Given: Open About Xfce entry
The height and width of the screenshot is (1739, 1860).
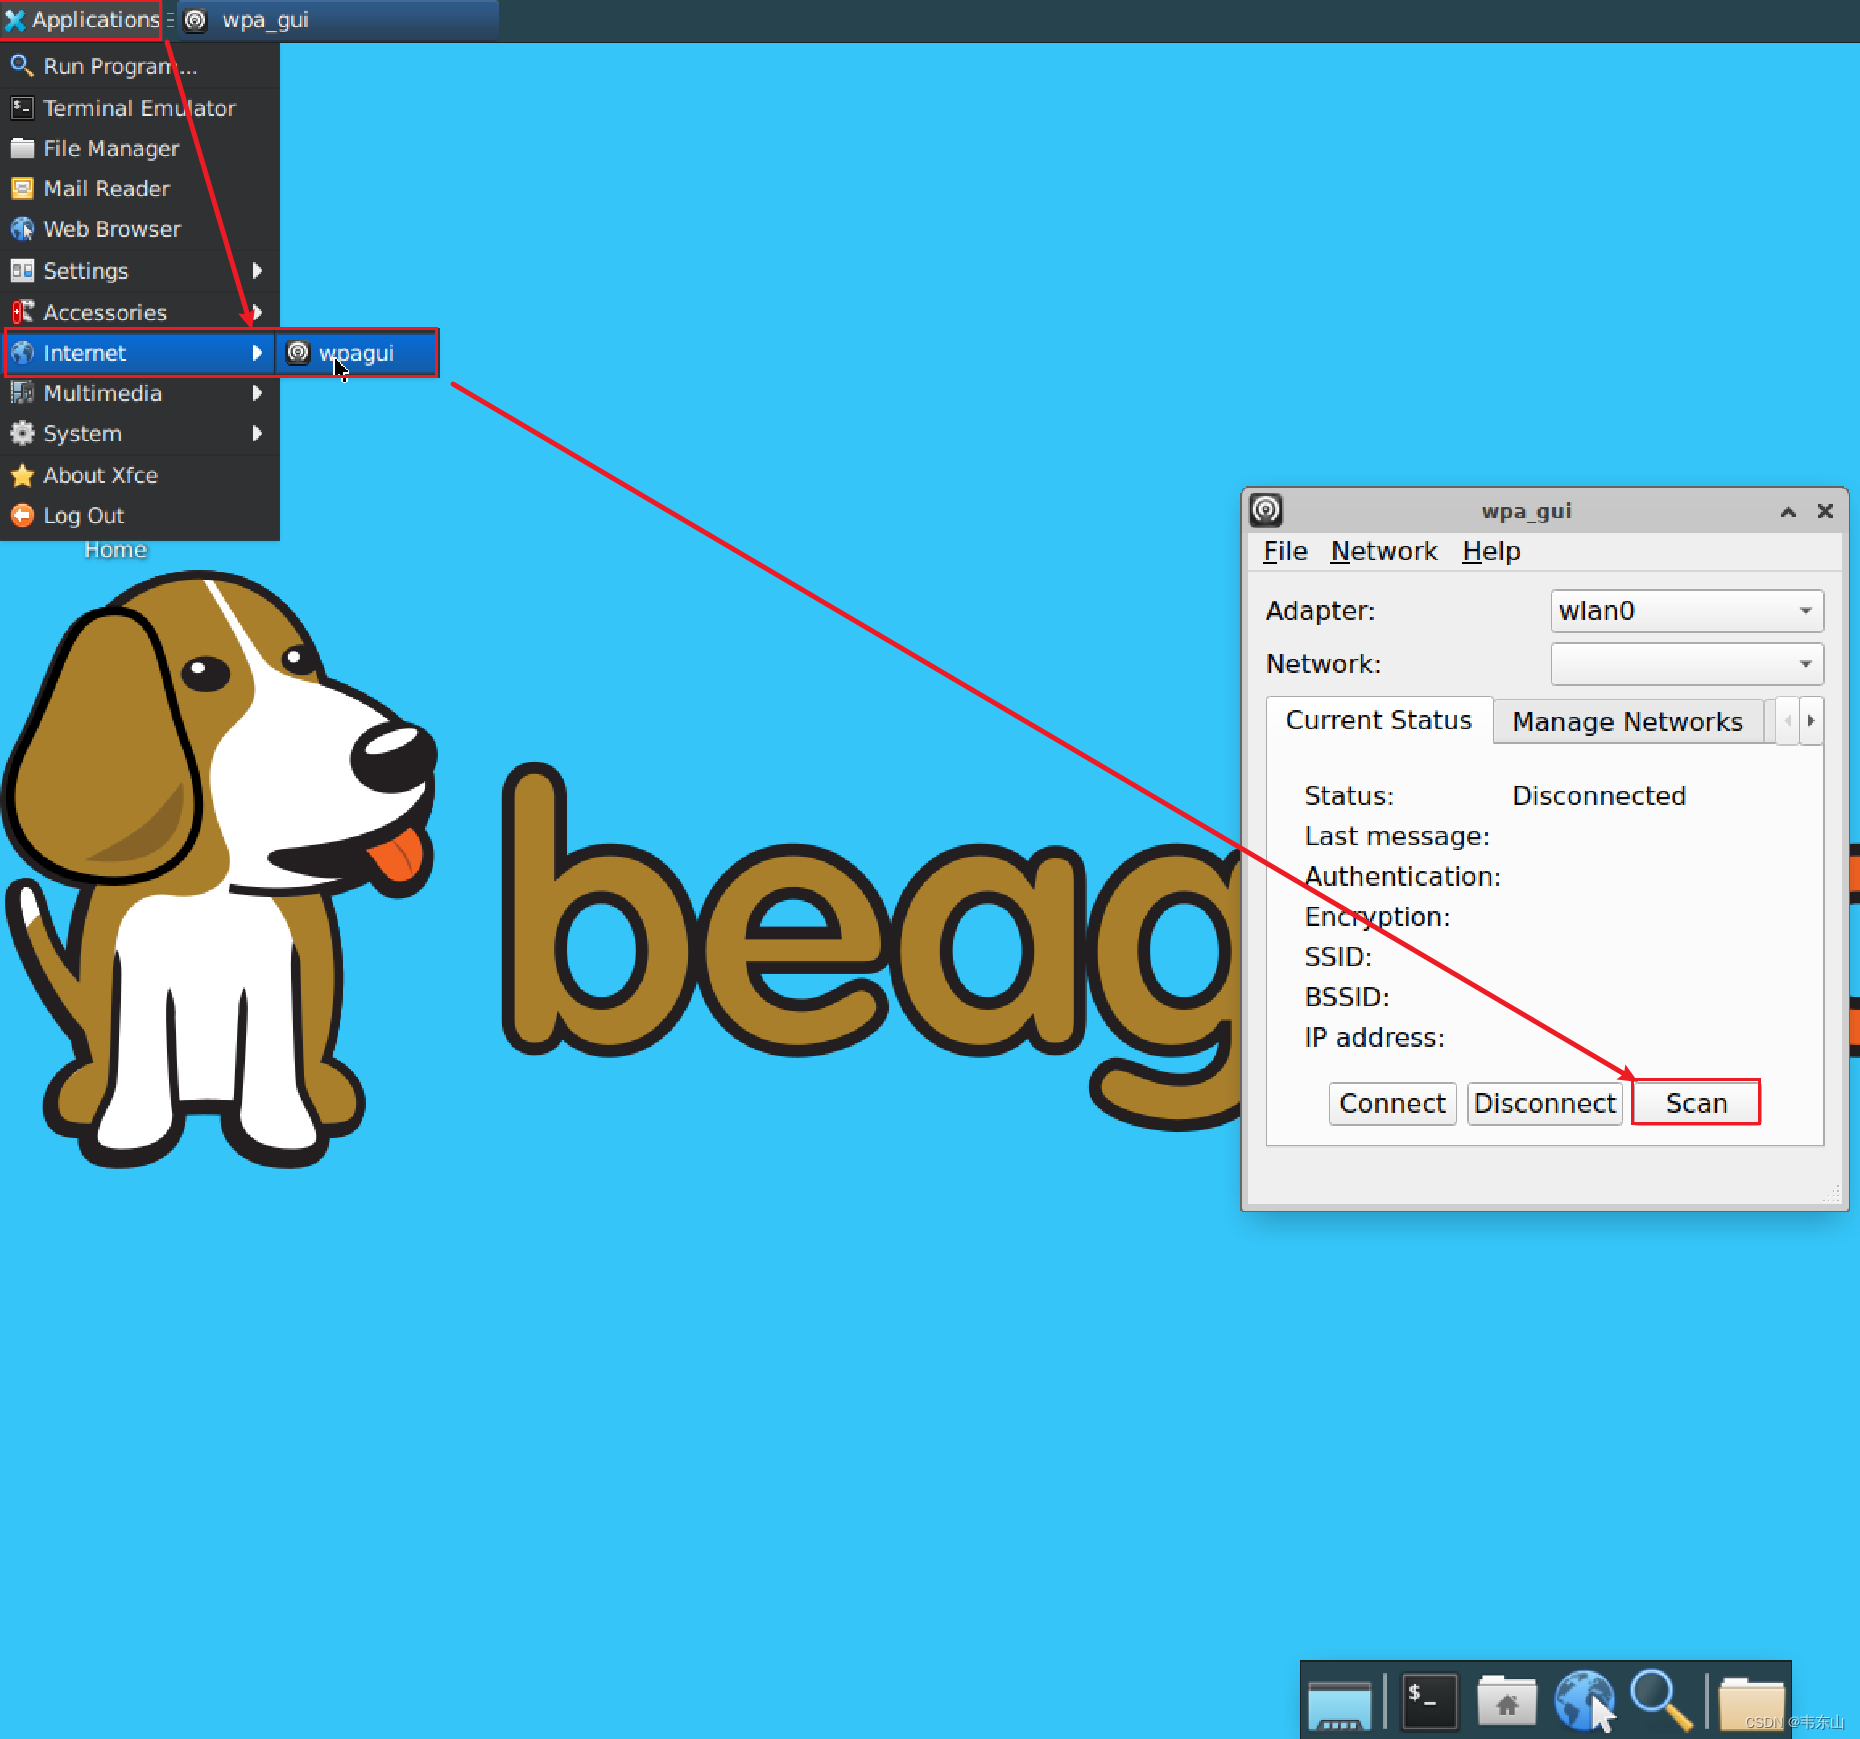Looking at the screenshot, I should tap(140, 475).
